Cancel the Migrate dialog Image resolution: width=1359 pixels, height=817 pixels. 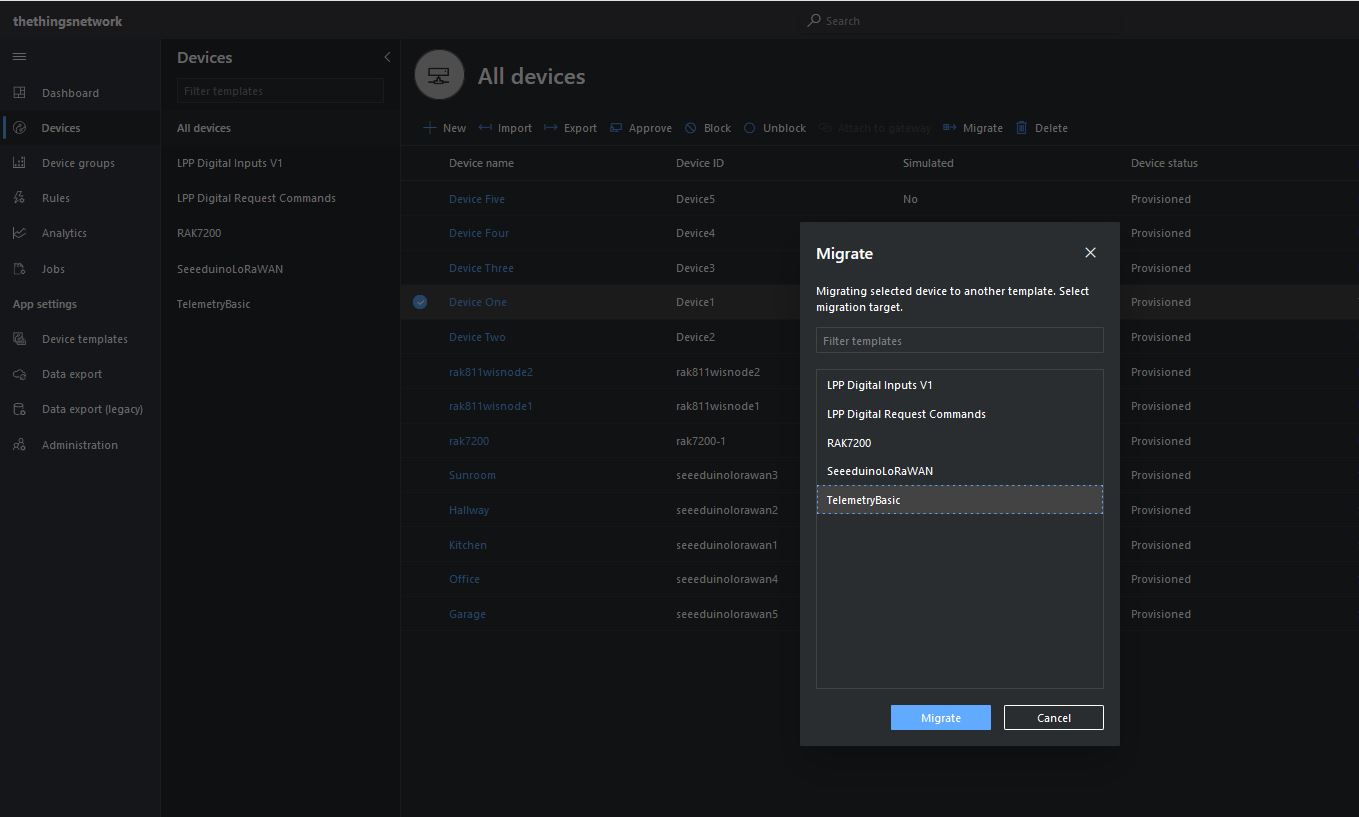1053,717
